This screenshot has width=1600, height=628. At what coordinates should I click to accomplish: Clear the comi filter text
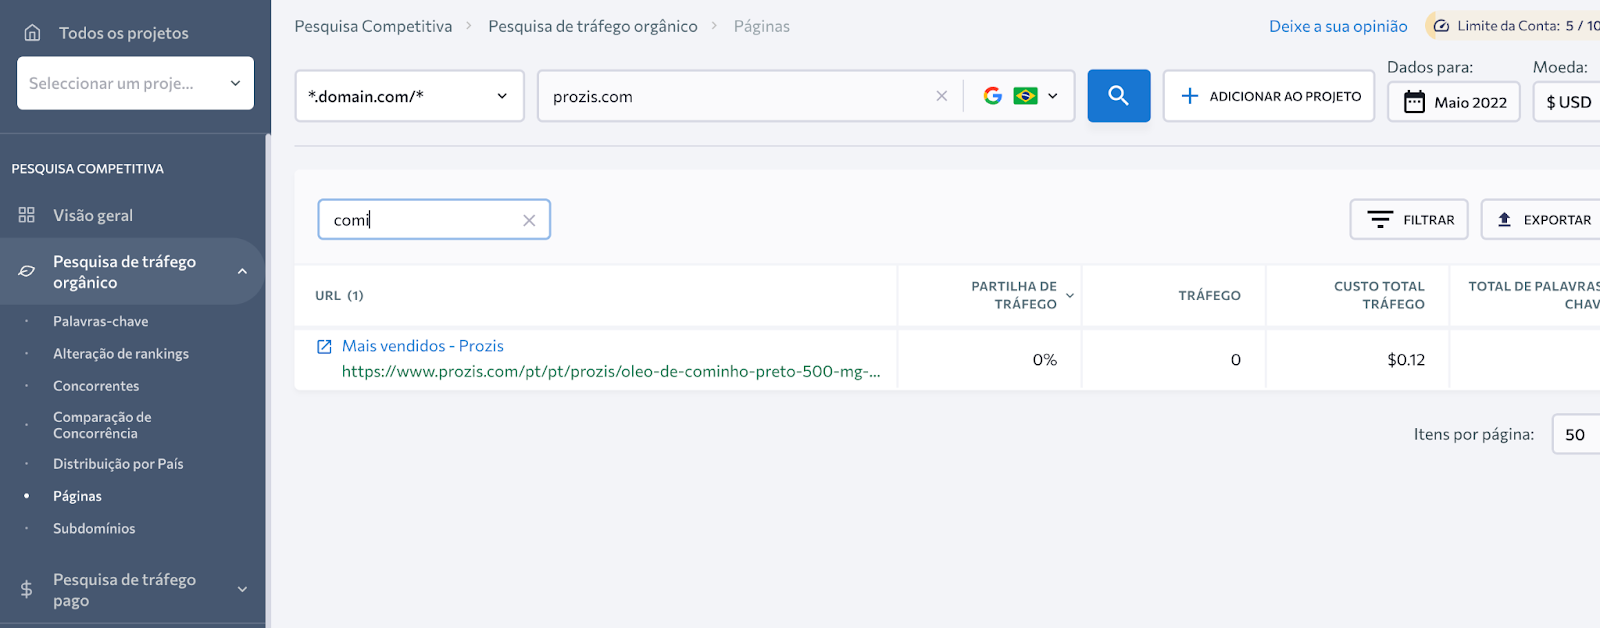click(529, 220)
